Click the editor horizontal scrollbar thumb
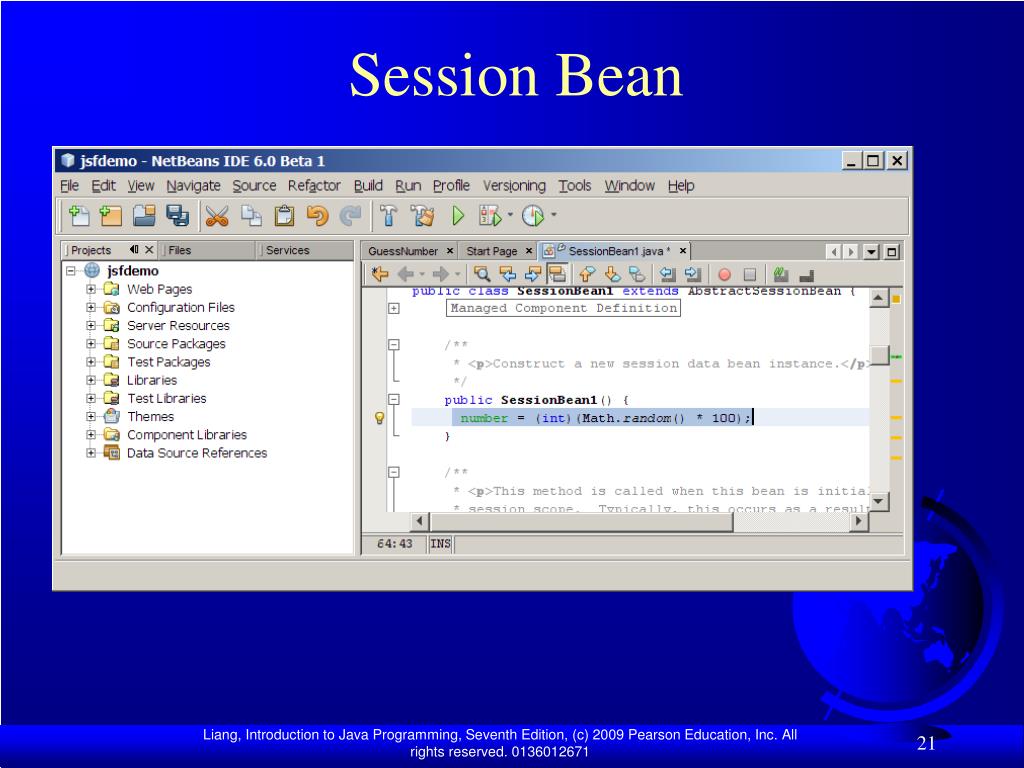The image size is (1024, 768). point(581,521)
